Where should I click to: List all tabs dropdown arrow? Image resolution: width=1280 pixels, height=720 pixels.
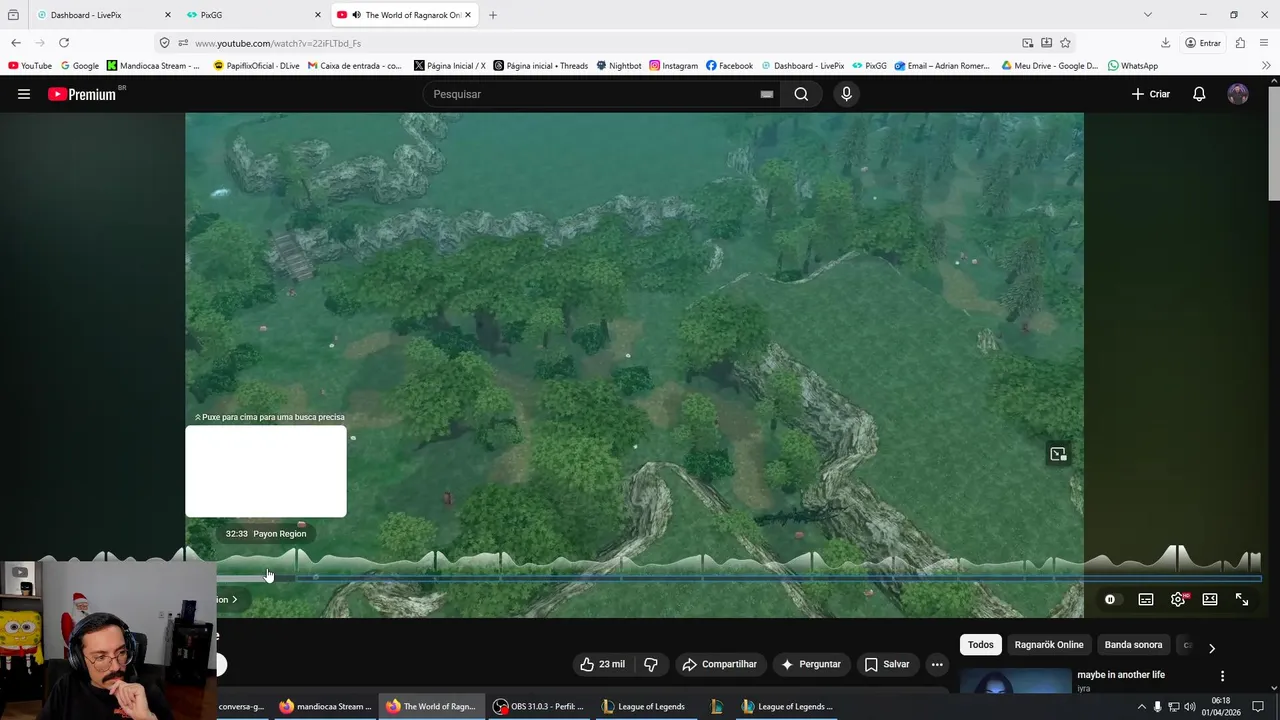click(1147, 15)
